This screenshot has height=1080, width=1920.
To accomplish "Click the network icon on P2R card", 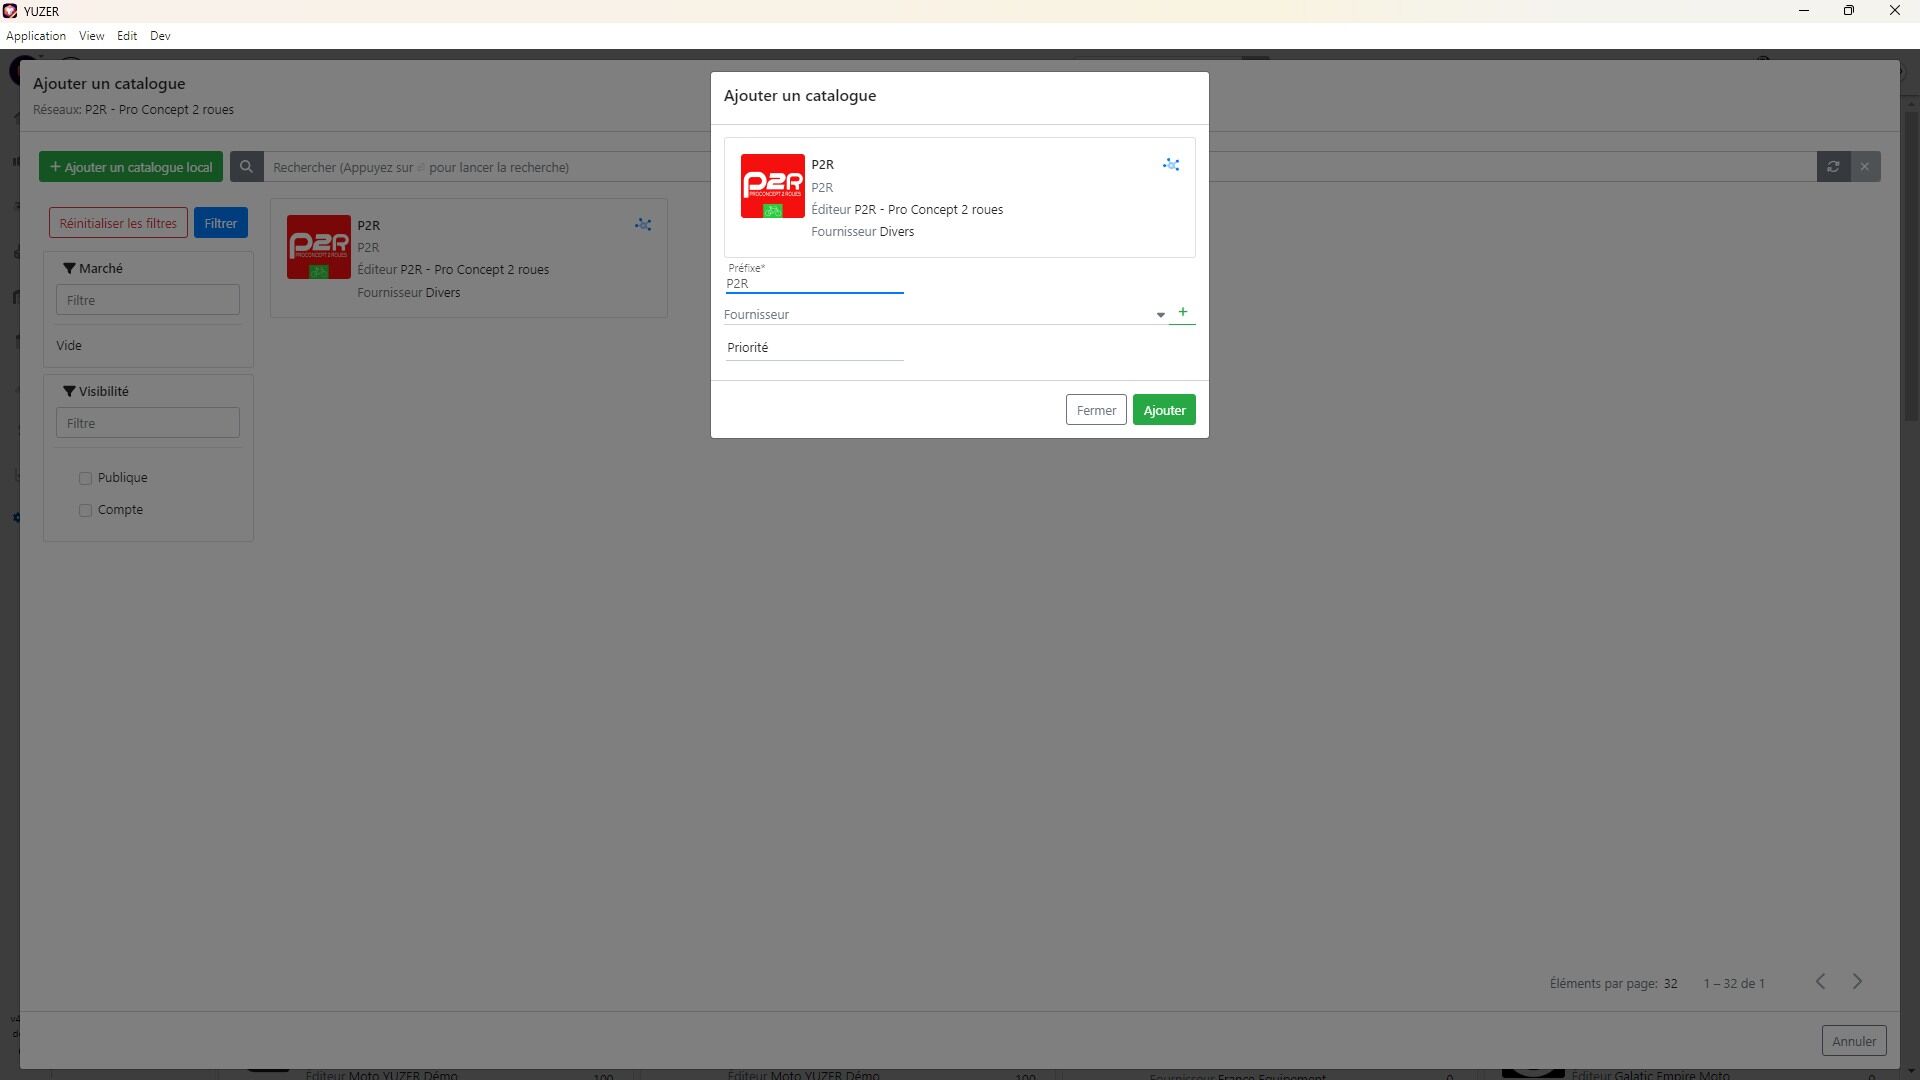I will 643,225.
